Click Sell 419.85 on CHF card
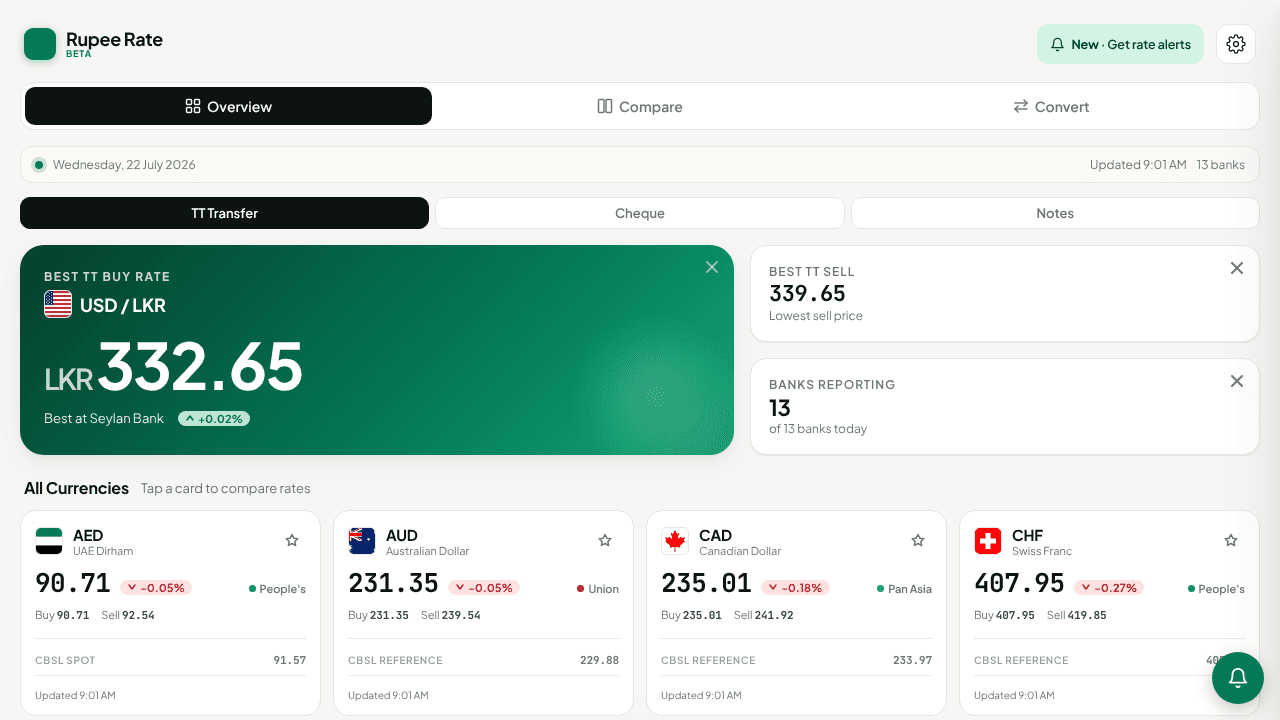Viewport: 1280px width, 720px height. coord(1076,615)
